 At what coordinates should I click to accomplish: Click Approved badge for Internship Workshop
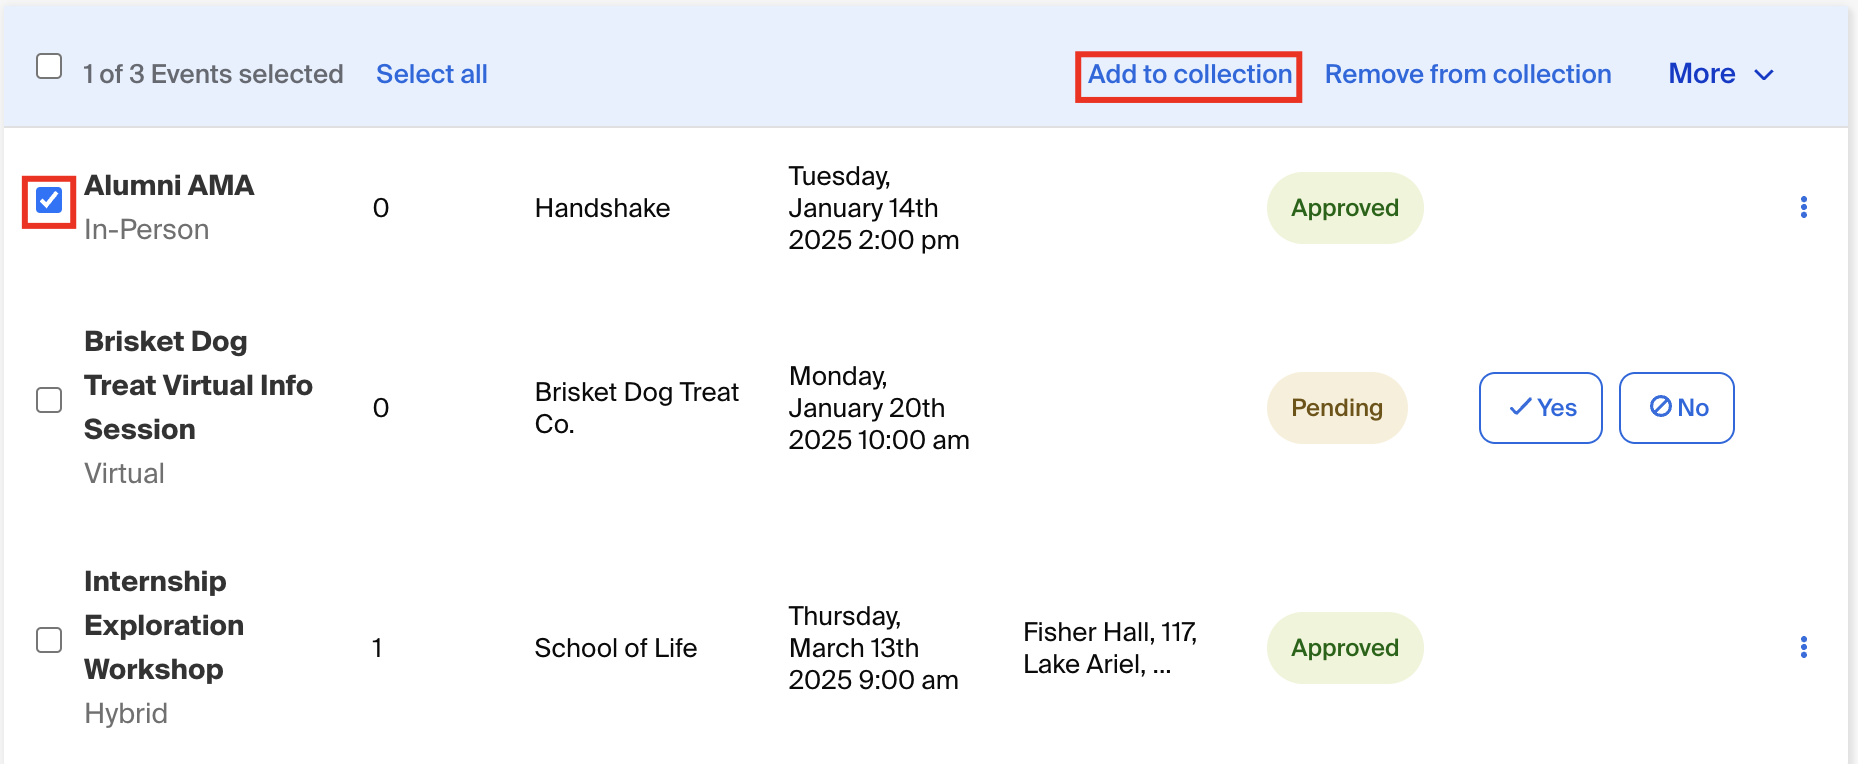(1345, 648)
